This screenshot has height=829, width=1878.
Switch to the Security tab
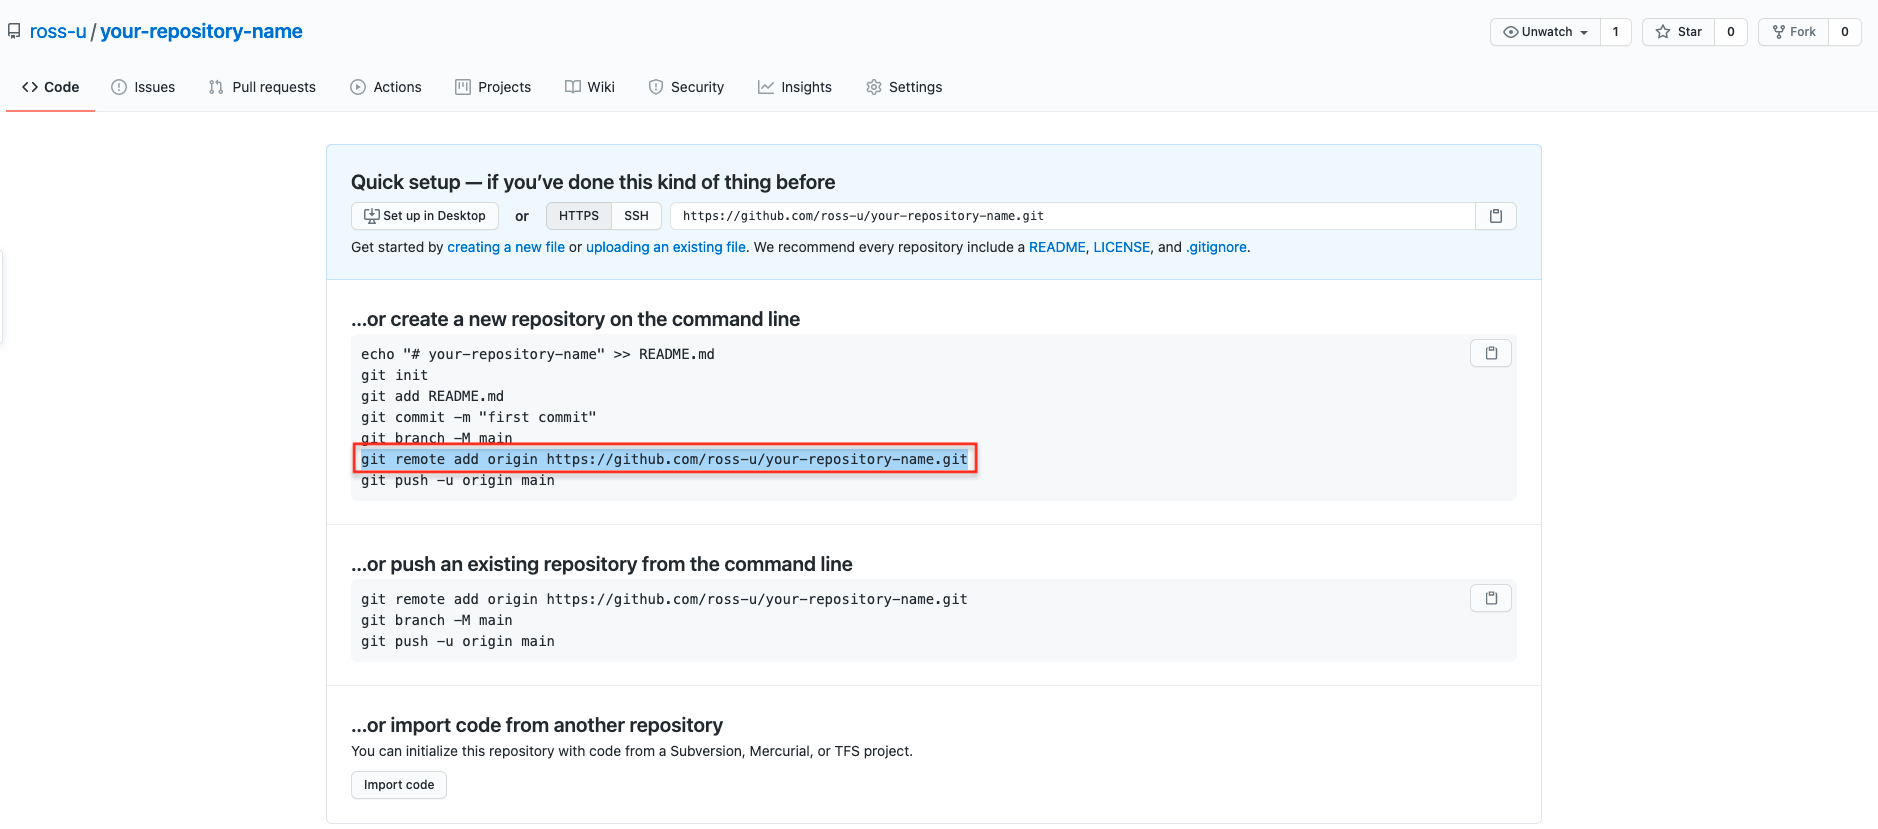click(686, 87)
